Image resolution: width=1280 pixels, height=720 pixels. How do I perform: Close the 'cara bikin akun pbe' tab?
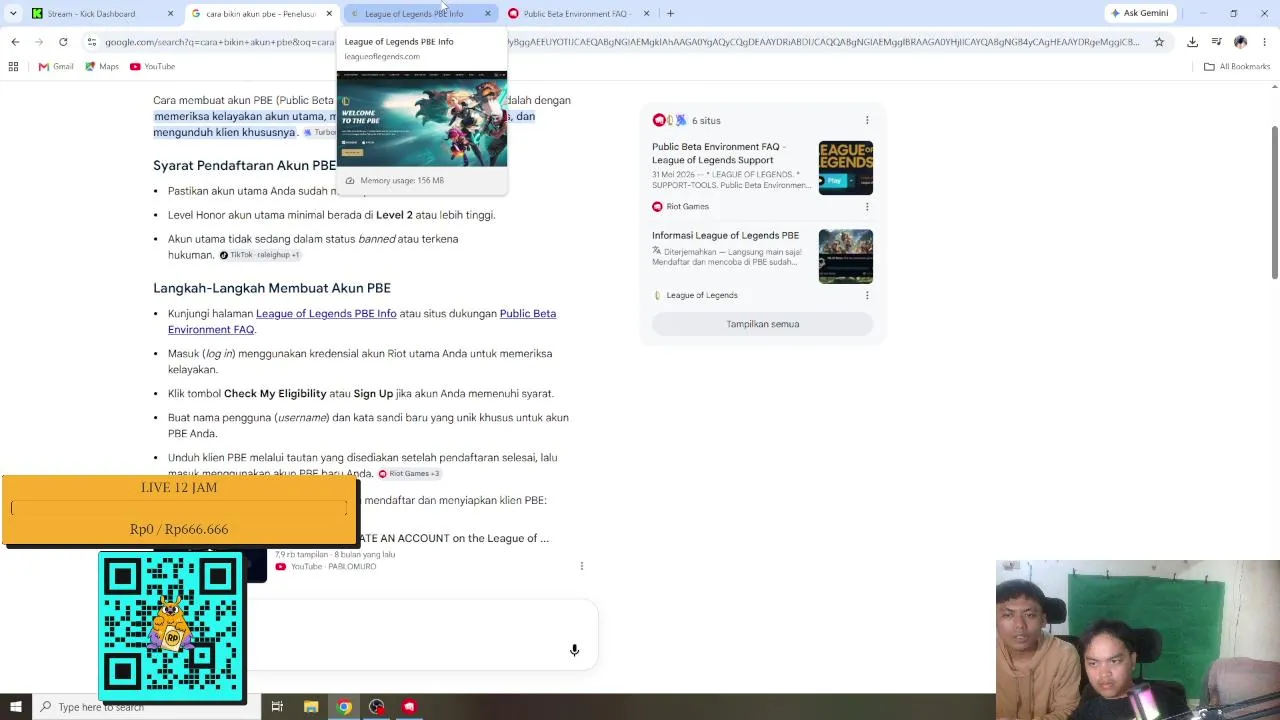coord(329,14)
